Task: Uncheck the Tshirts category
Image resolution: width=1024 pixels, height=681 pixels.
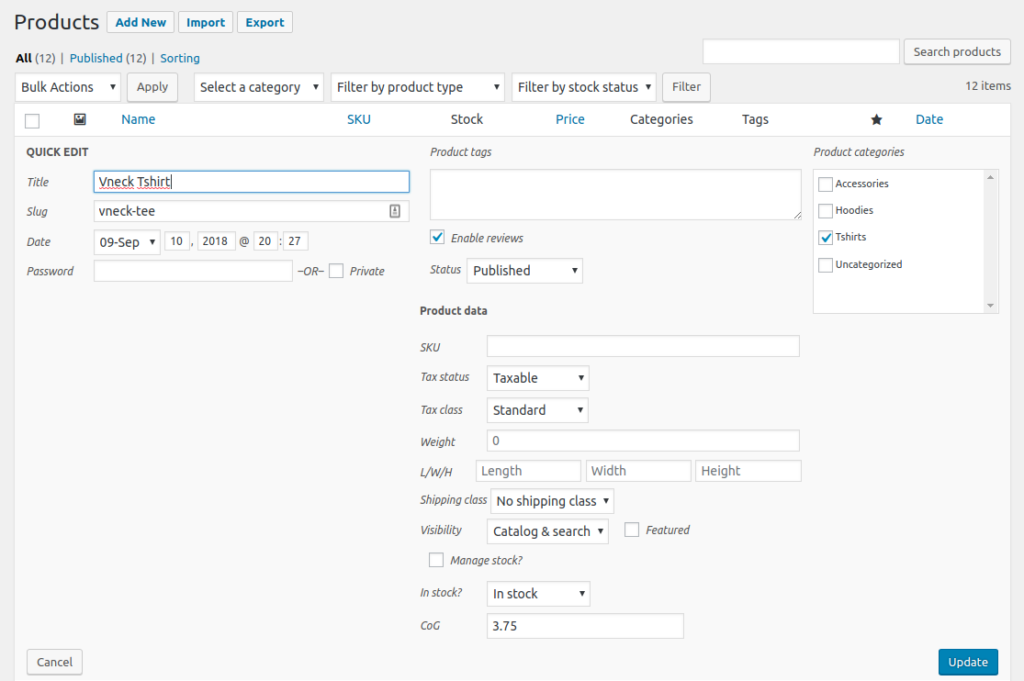Action: click(825, 238)
